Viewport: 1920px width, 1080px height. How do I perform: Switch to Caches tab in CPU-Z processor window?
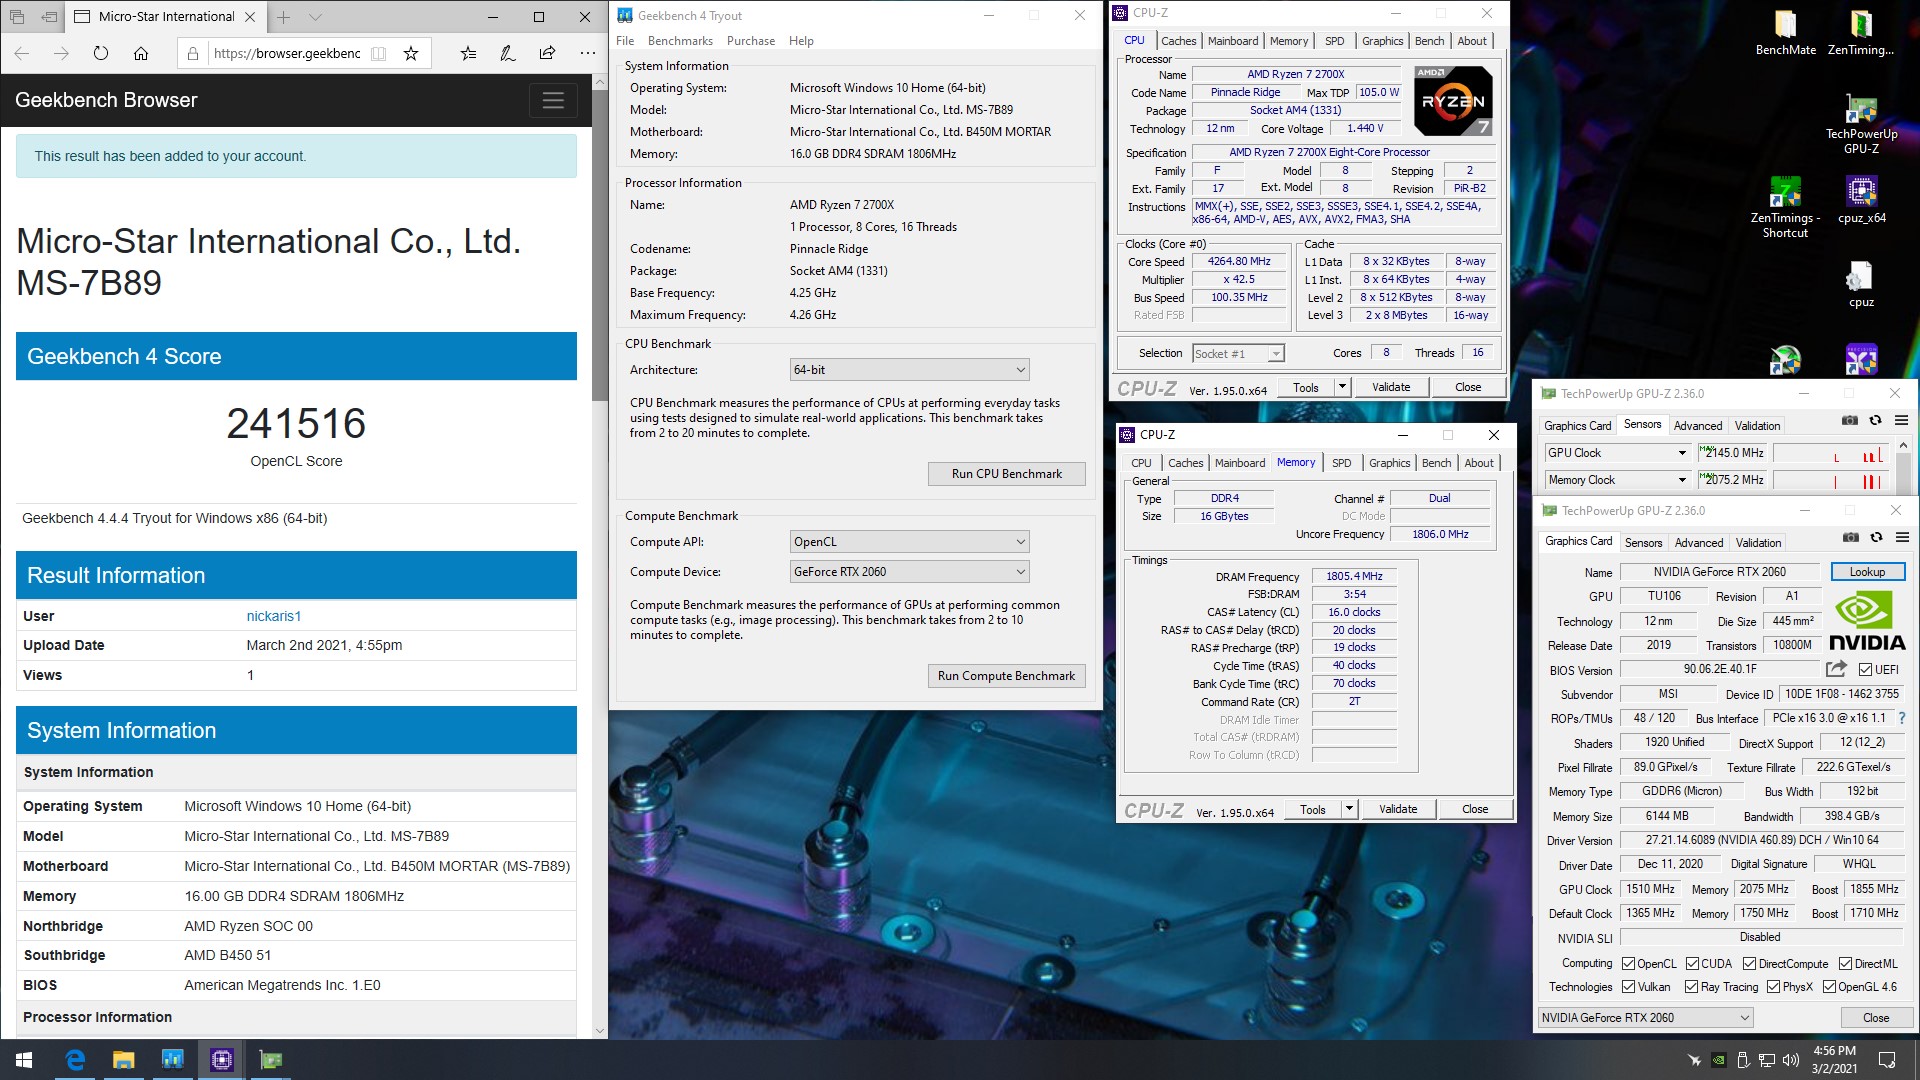pyautogui.click(x=1178, y=41)
